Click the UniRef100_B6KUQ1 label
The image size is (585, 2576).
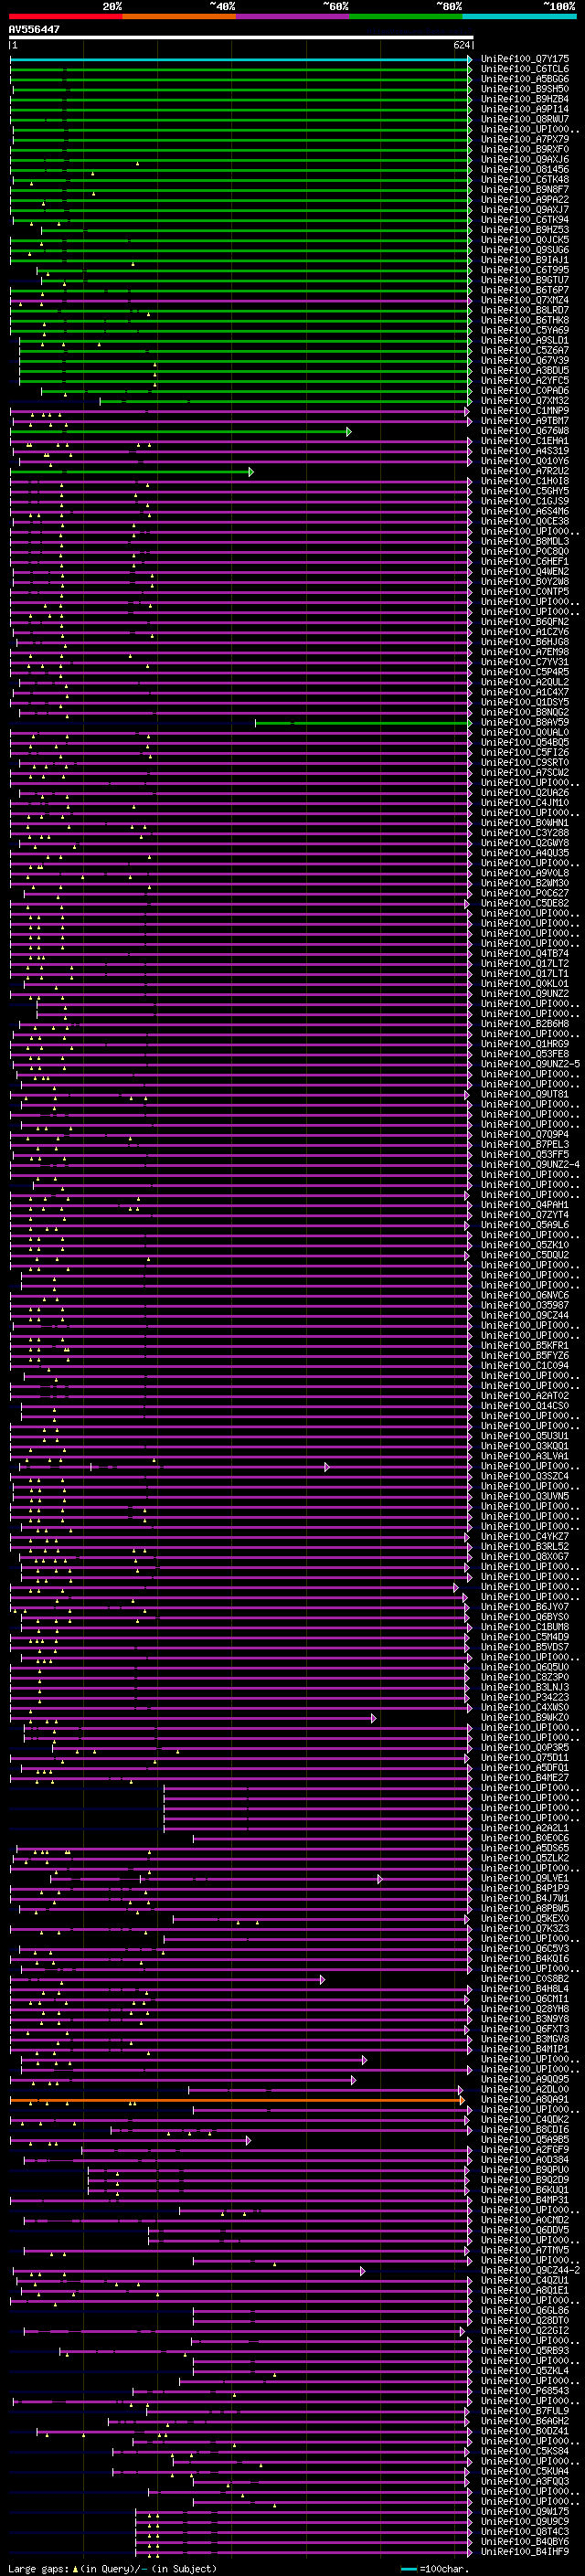pos(525,2190)
